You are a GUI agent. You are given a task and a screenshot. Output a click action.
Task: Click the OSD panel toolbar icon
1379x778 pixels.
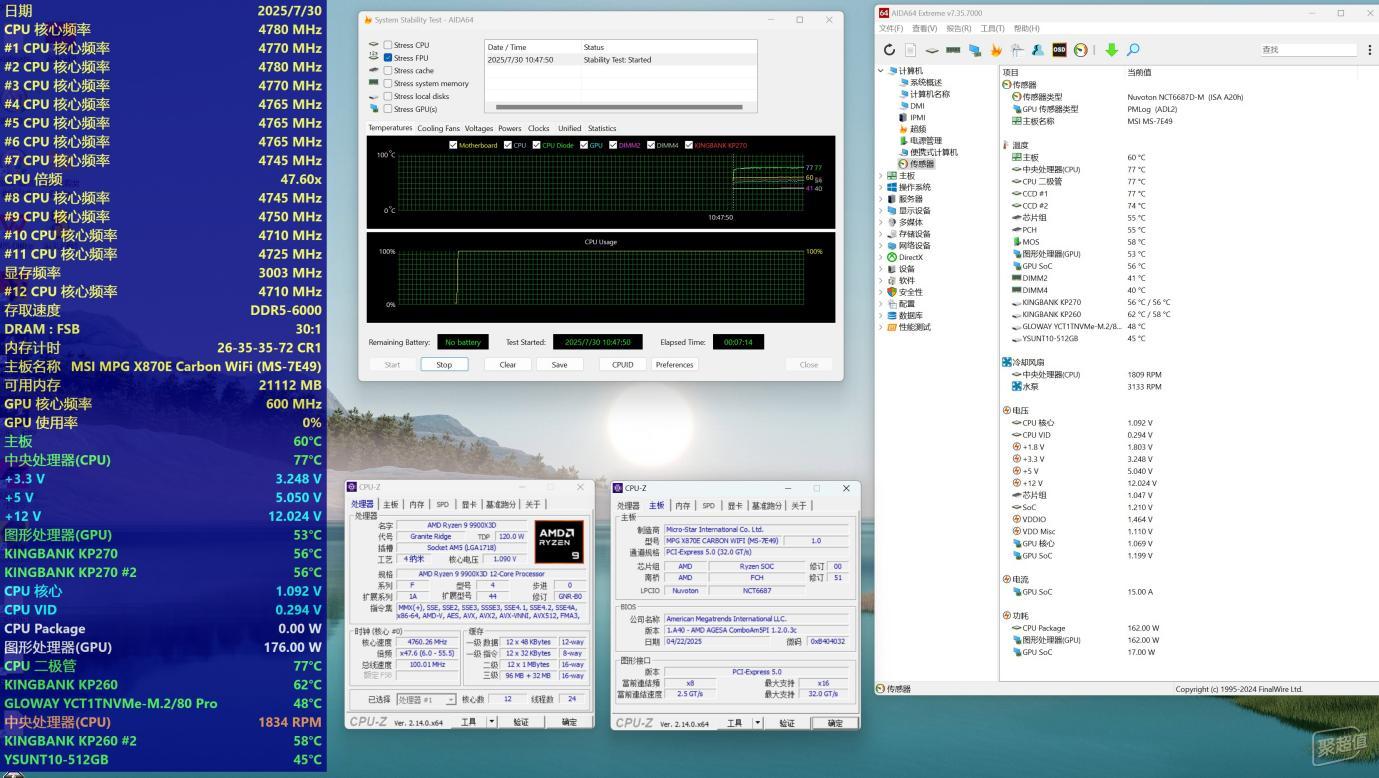[x=1059, y=50]
